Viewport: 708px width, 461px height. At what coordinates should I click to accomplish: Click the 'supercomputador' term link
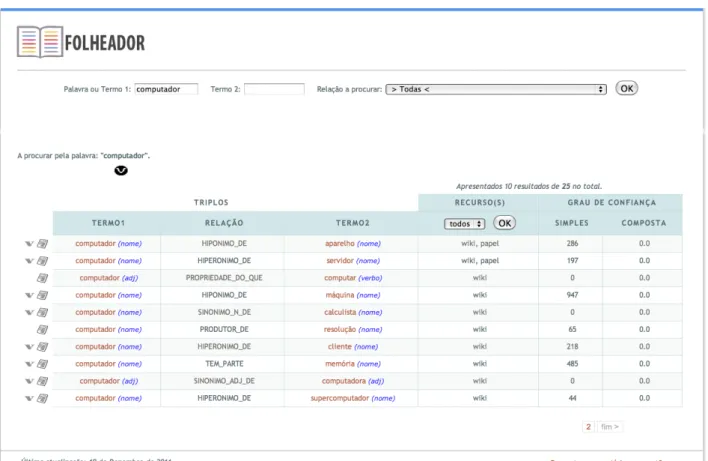(x=340, y=398)
